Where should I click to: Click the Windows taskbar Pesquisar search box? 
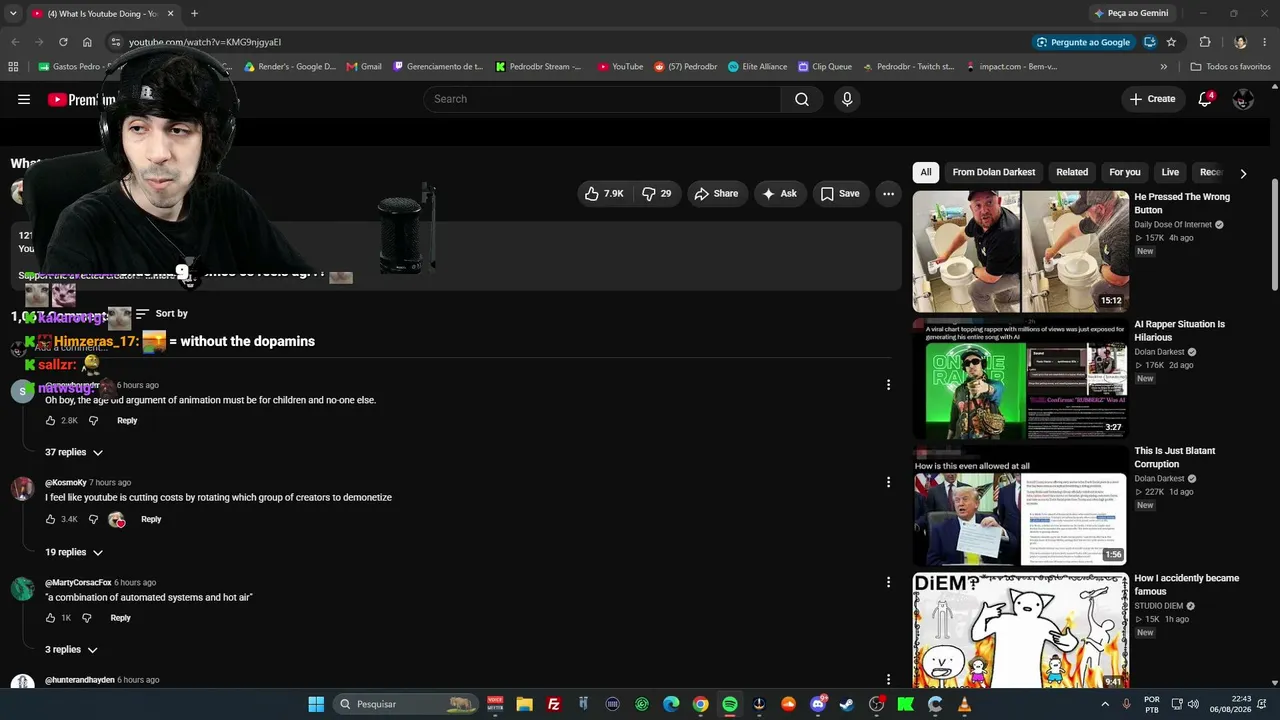point(404,704)
